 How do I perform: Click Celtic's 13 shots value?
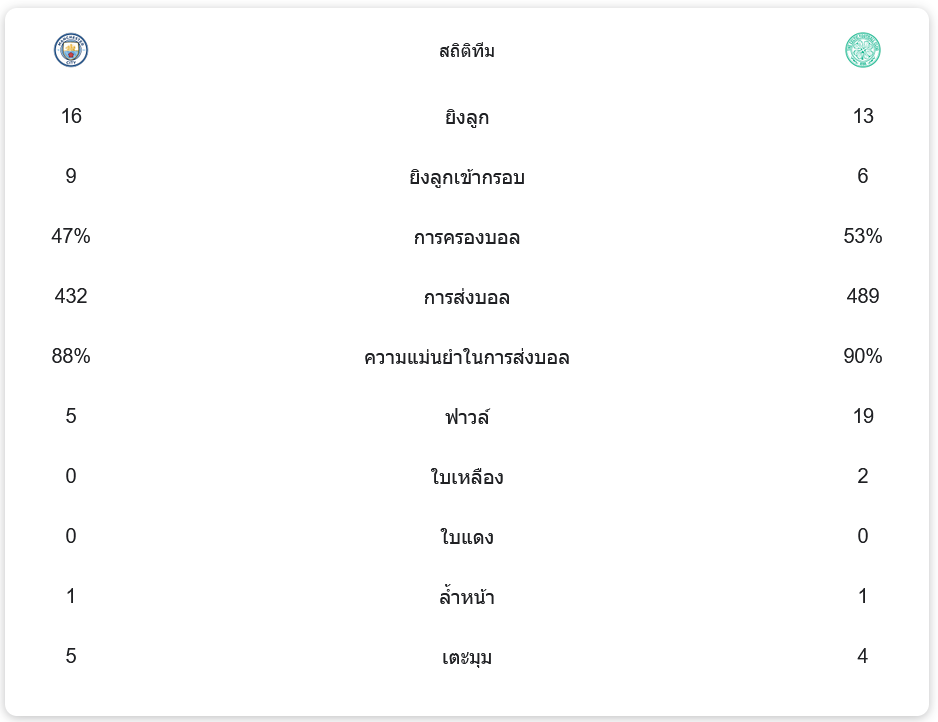click(863, 116)
